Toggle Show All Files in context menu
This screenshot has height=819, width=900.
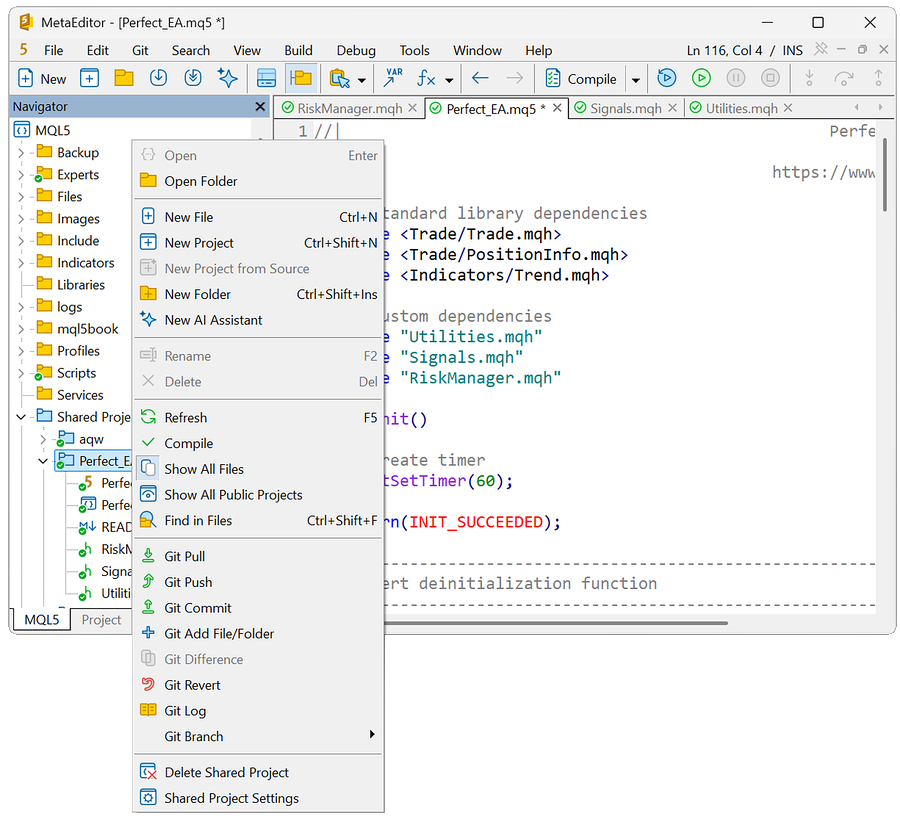[258, 469]
